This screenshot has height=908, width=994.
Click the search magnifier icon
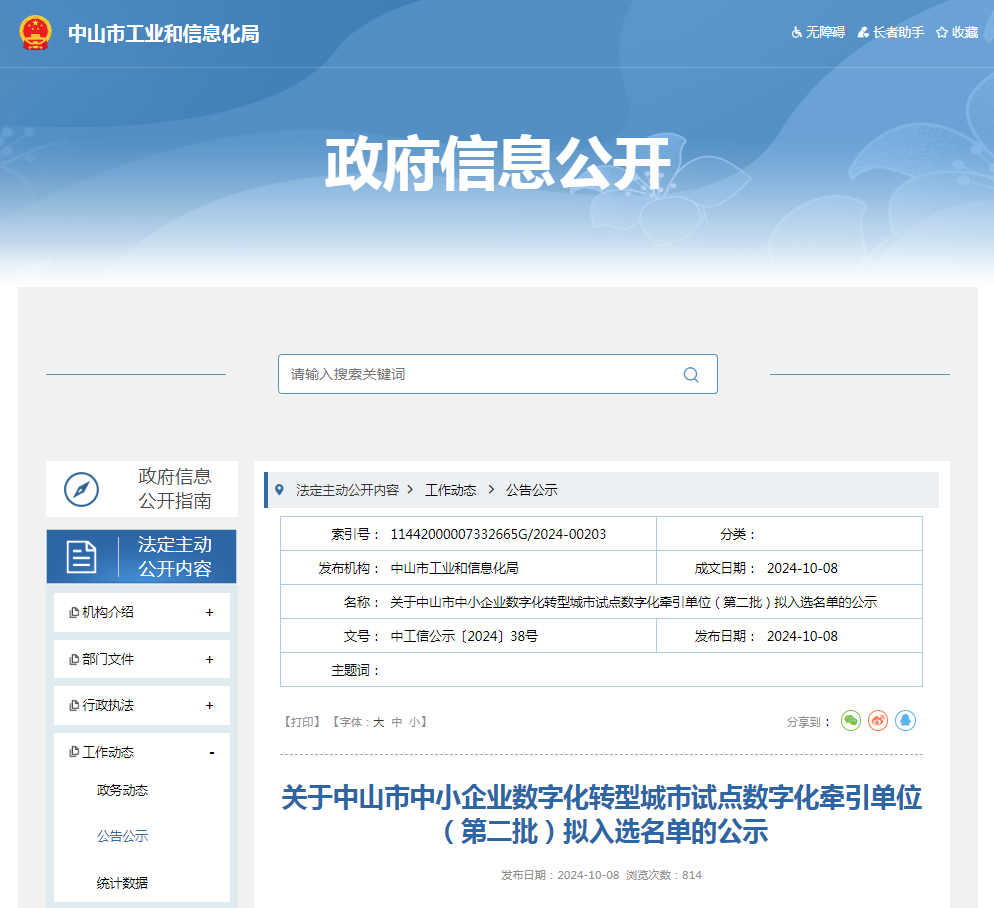(x=691, y=374)
